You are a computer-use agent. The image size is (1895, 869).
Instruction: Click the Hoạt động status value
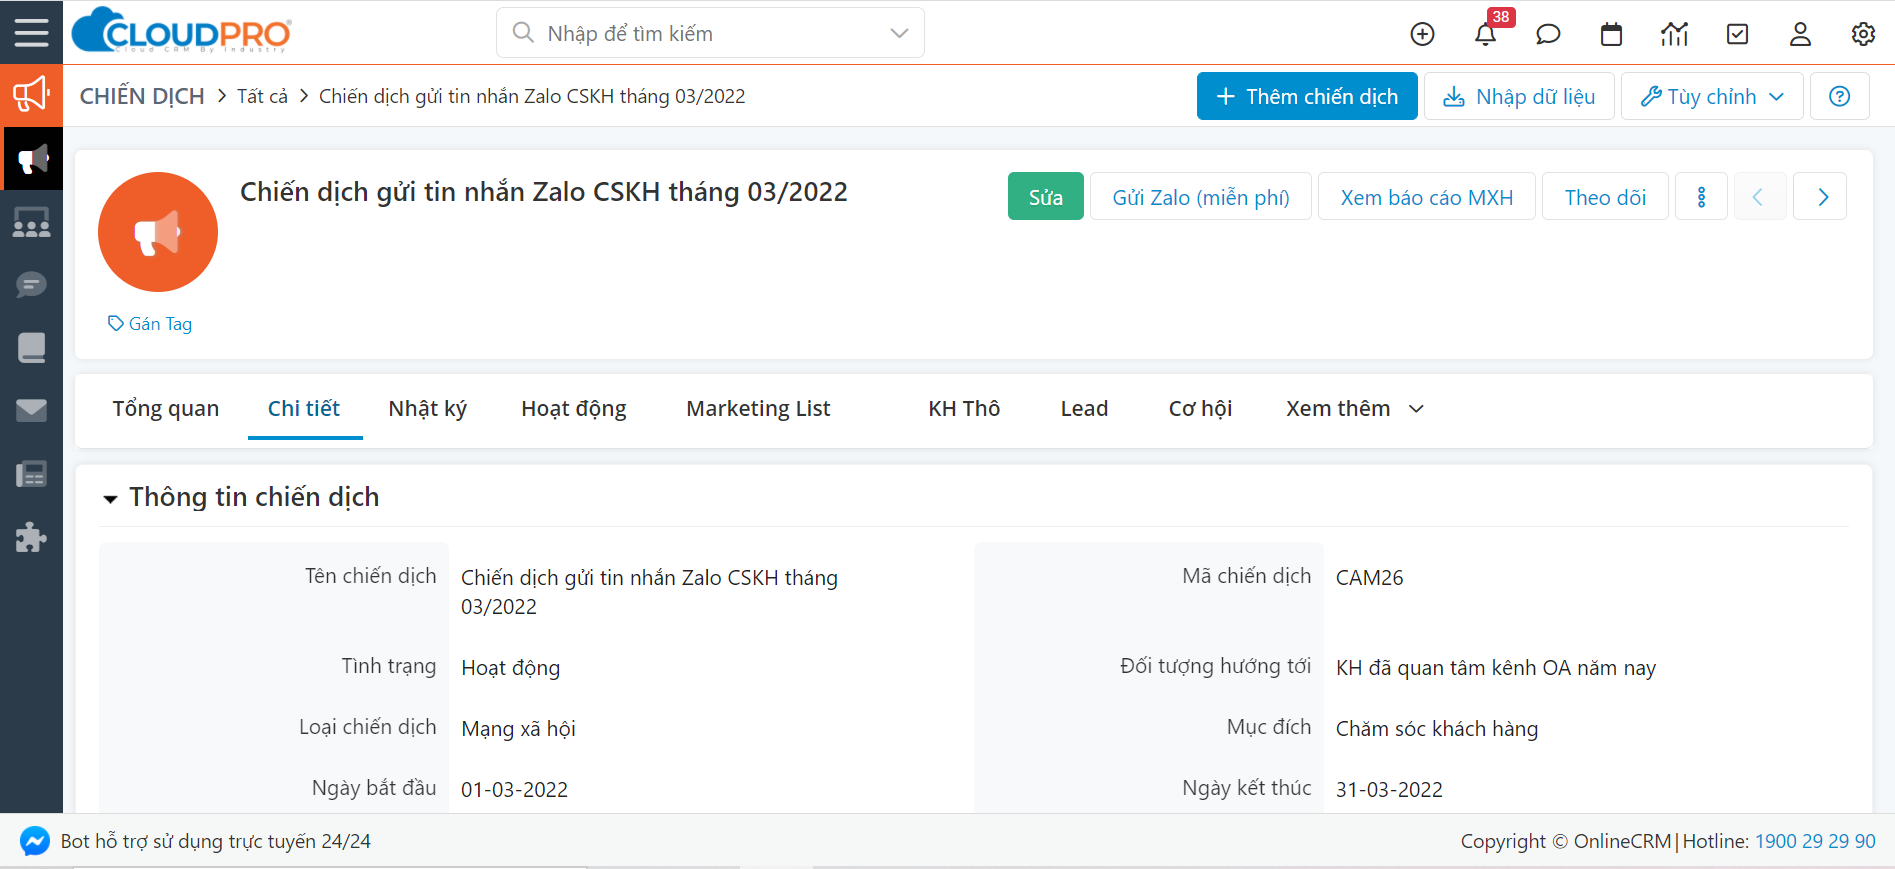pyautogui.click(x=510, y=668)
